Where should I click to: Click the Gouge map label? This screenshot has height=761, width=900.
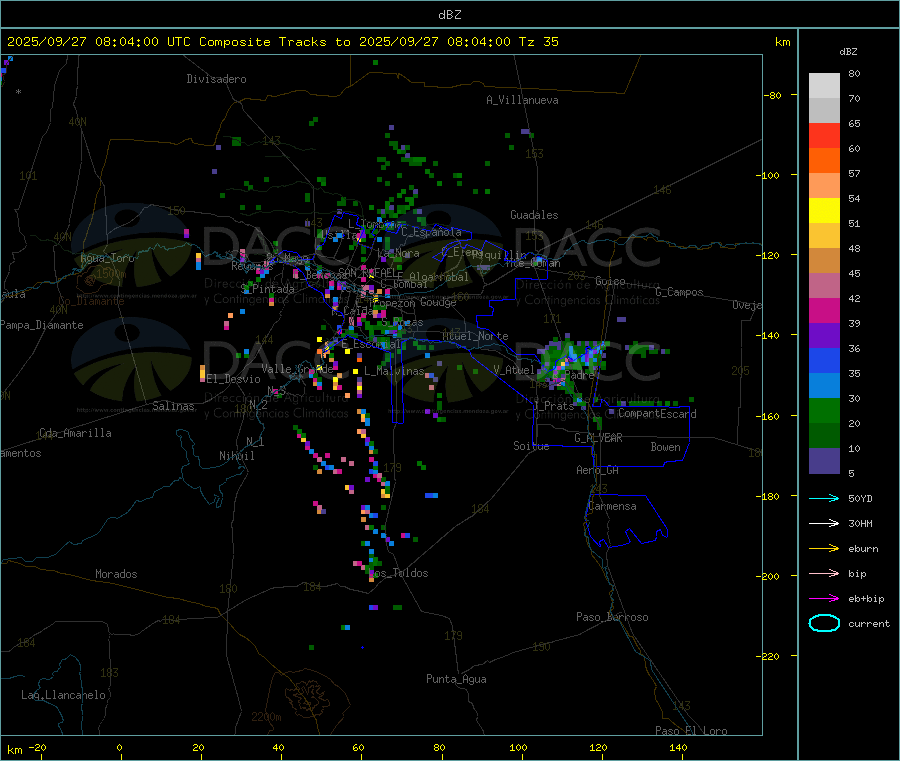click(x=438, y=302)
